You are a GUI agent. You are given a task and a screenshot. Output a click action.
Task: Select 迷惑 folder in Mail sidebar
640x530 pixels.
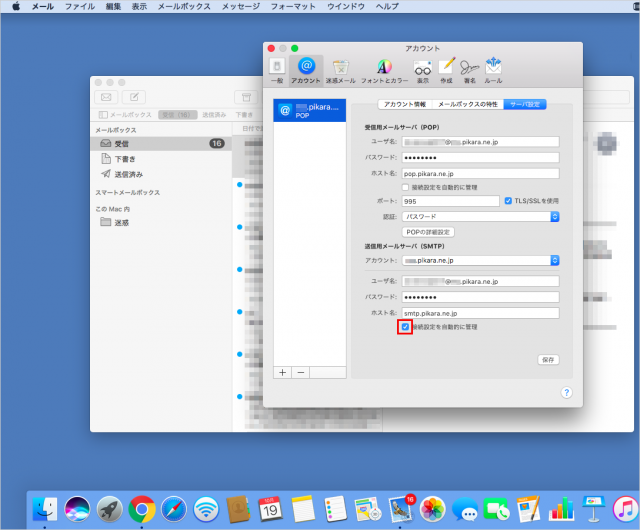pyautogui.click(x=161, y=223)
